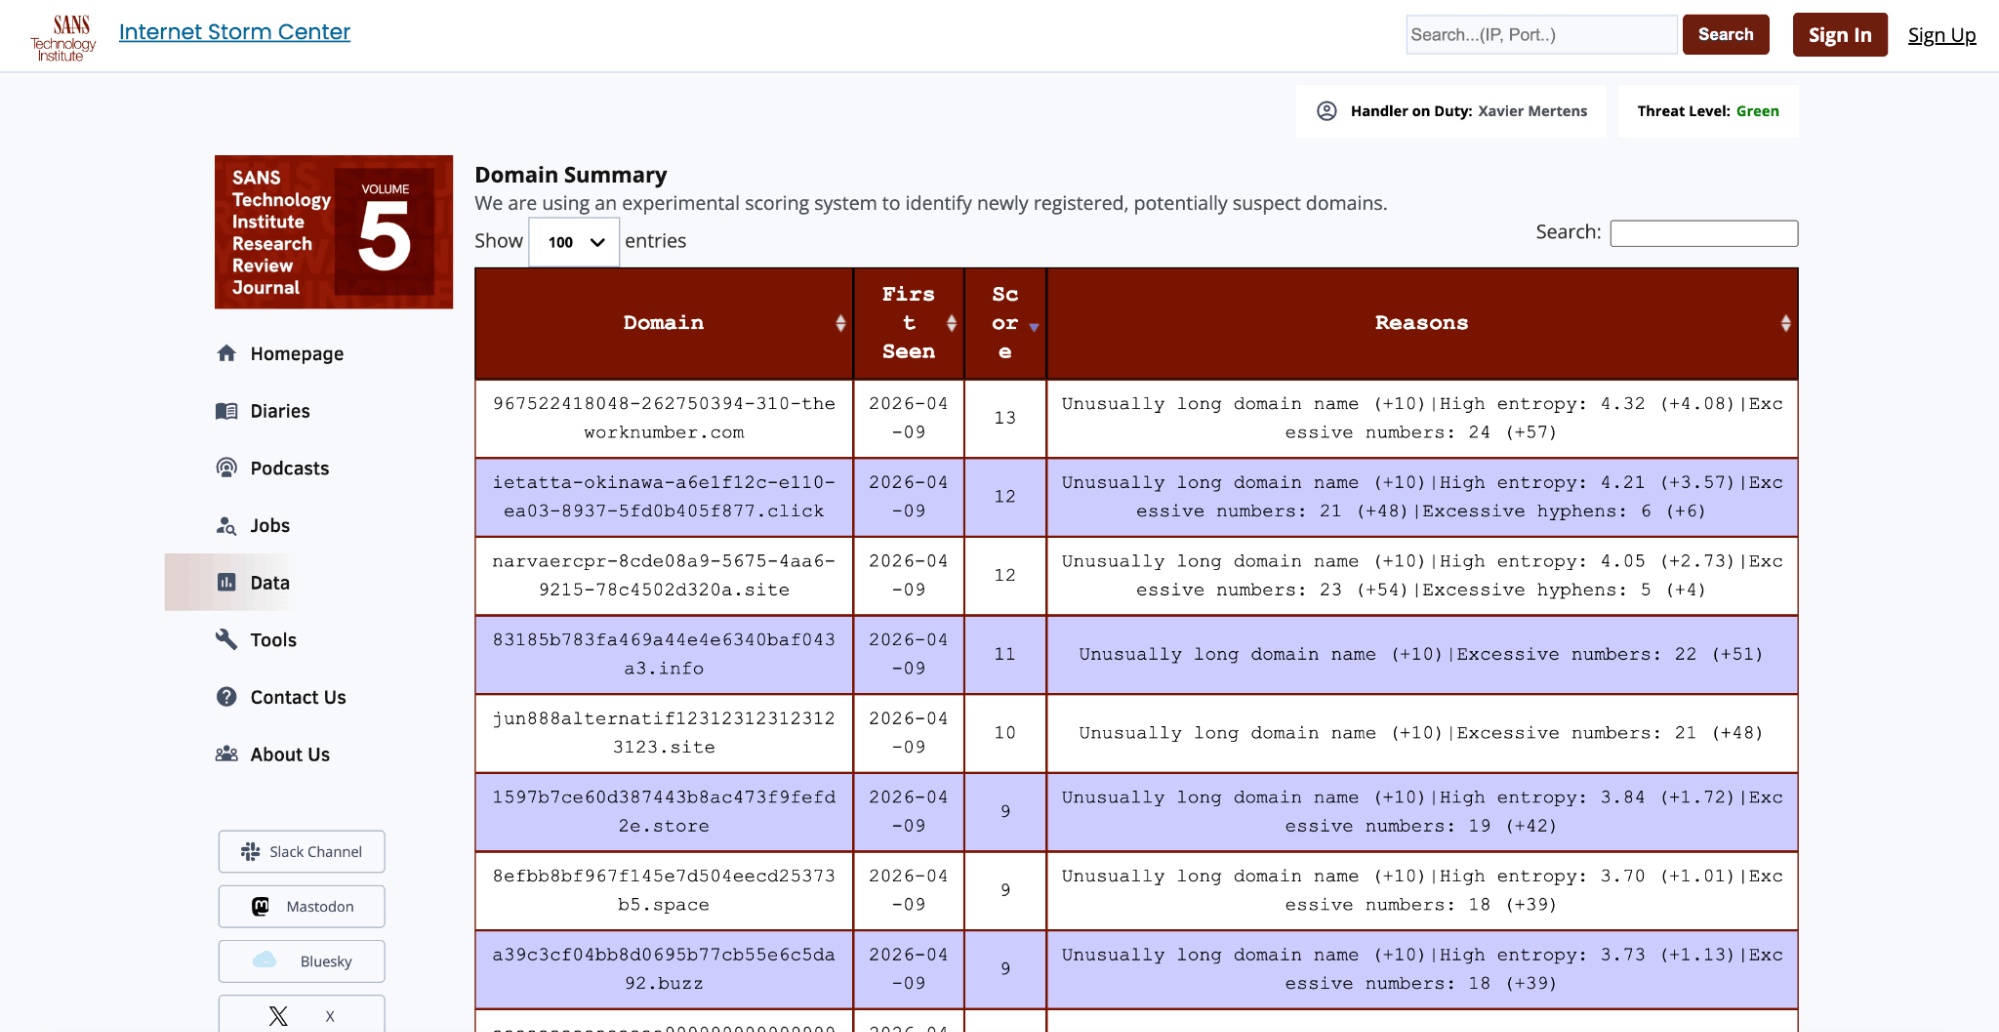Click the Tools wrench icon
1999x1032 pixels.
(227, 639)
